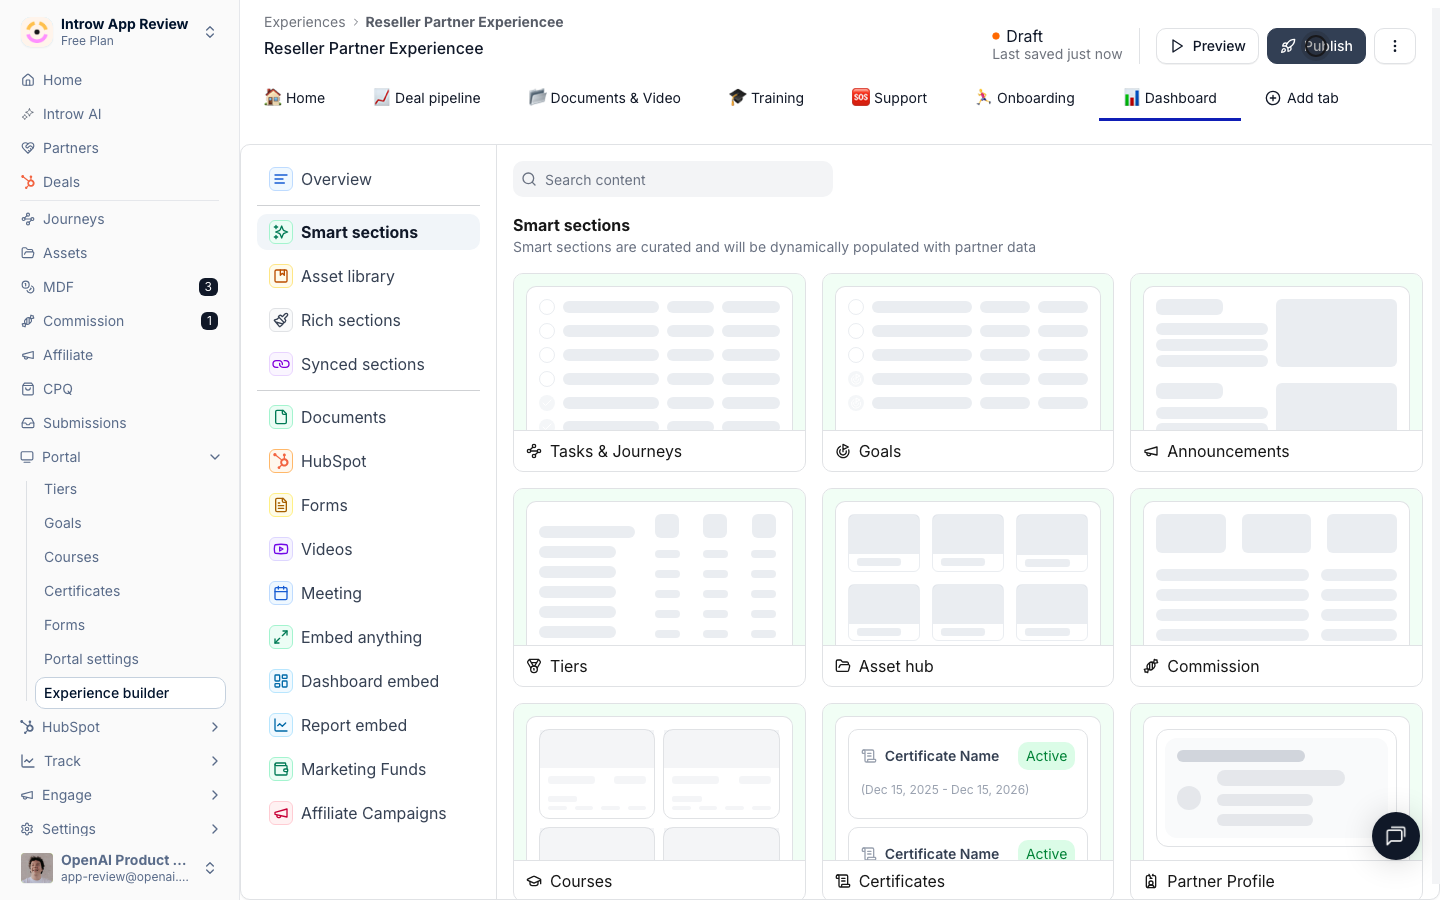Image resolution: width=1440 pixels, height=900 pixels.
Task: Open Certificates under the Portal sidebar menu
Action: click(82, 591)
